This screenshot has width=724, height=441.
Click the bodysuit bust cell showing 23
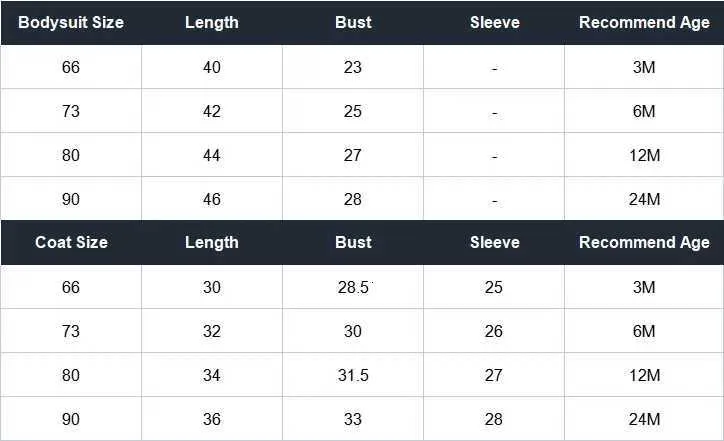353,67
